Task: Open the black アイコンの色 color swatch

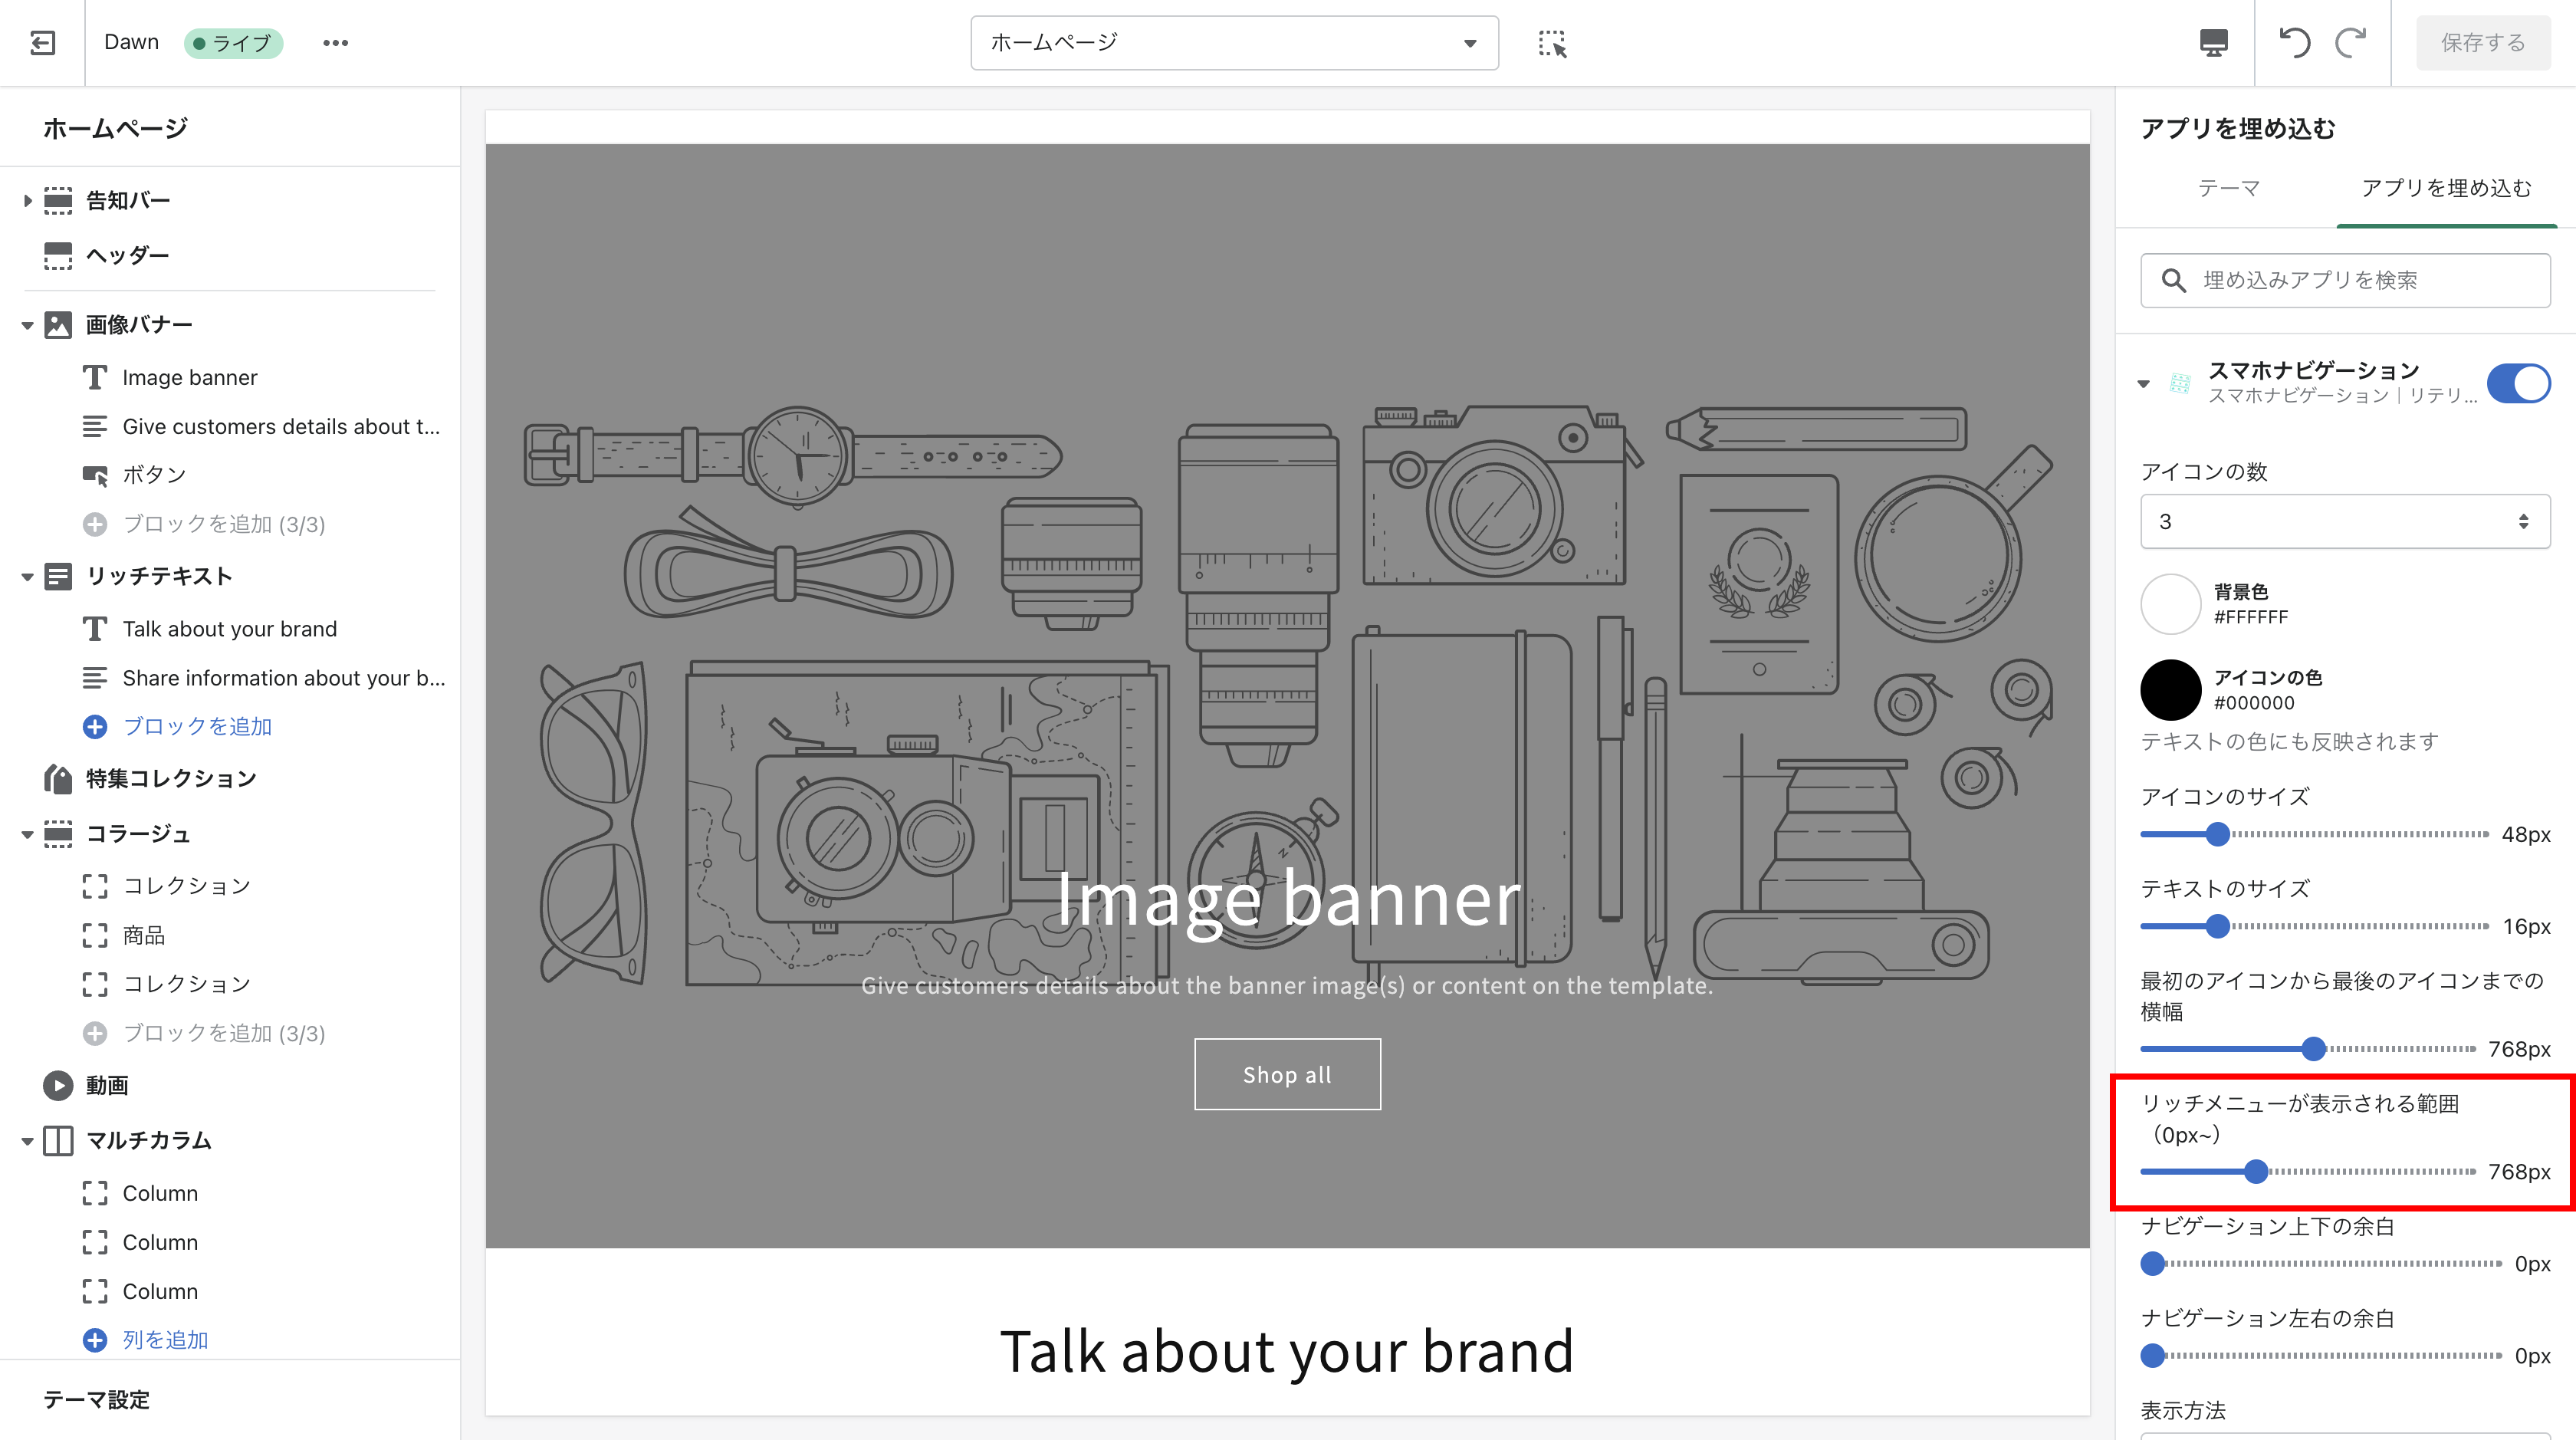Action: click(x=2170, y=690)
